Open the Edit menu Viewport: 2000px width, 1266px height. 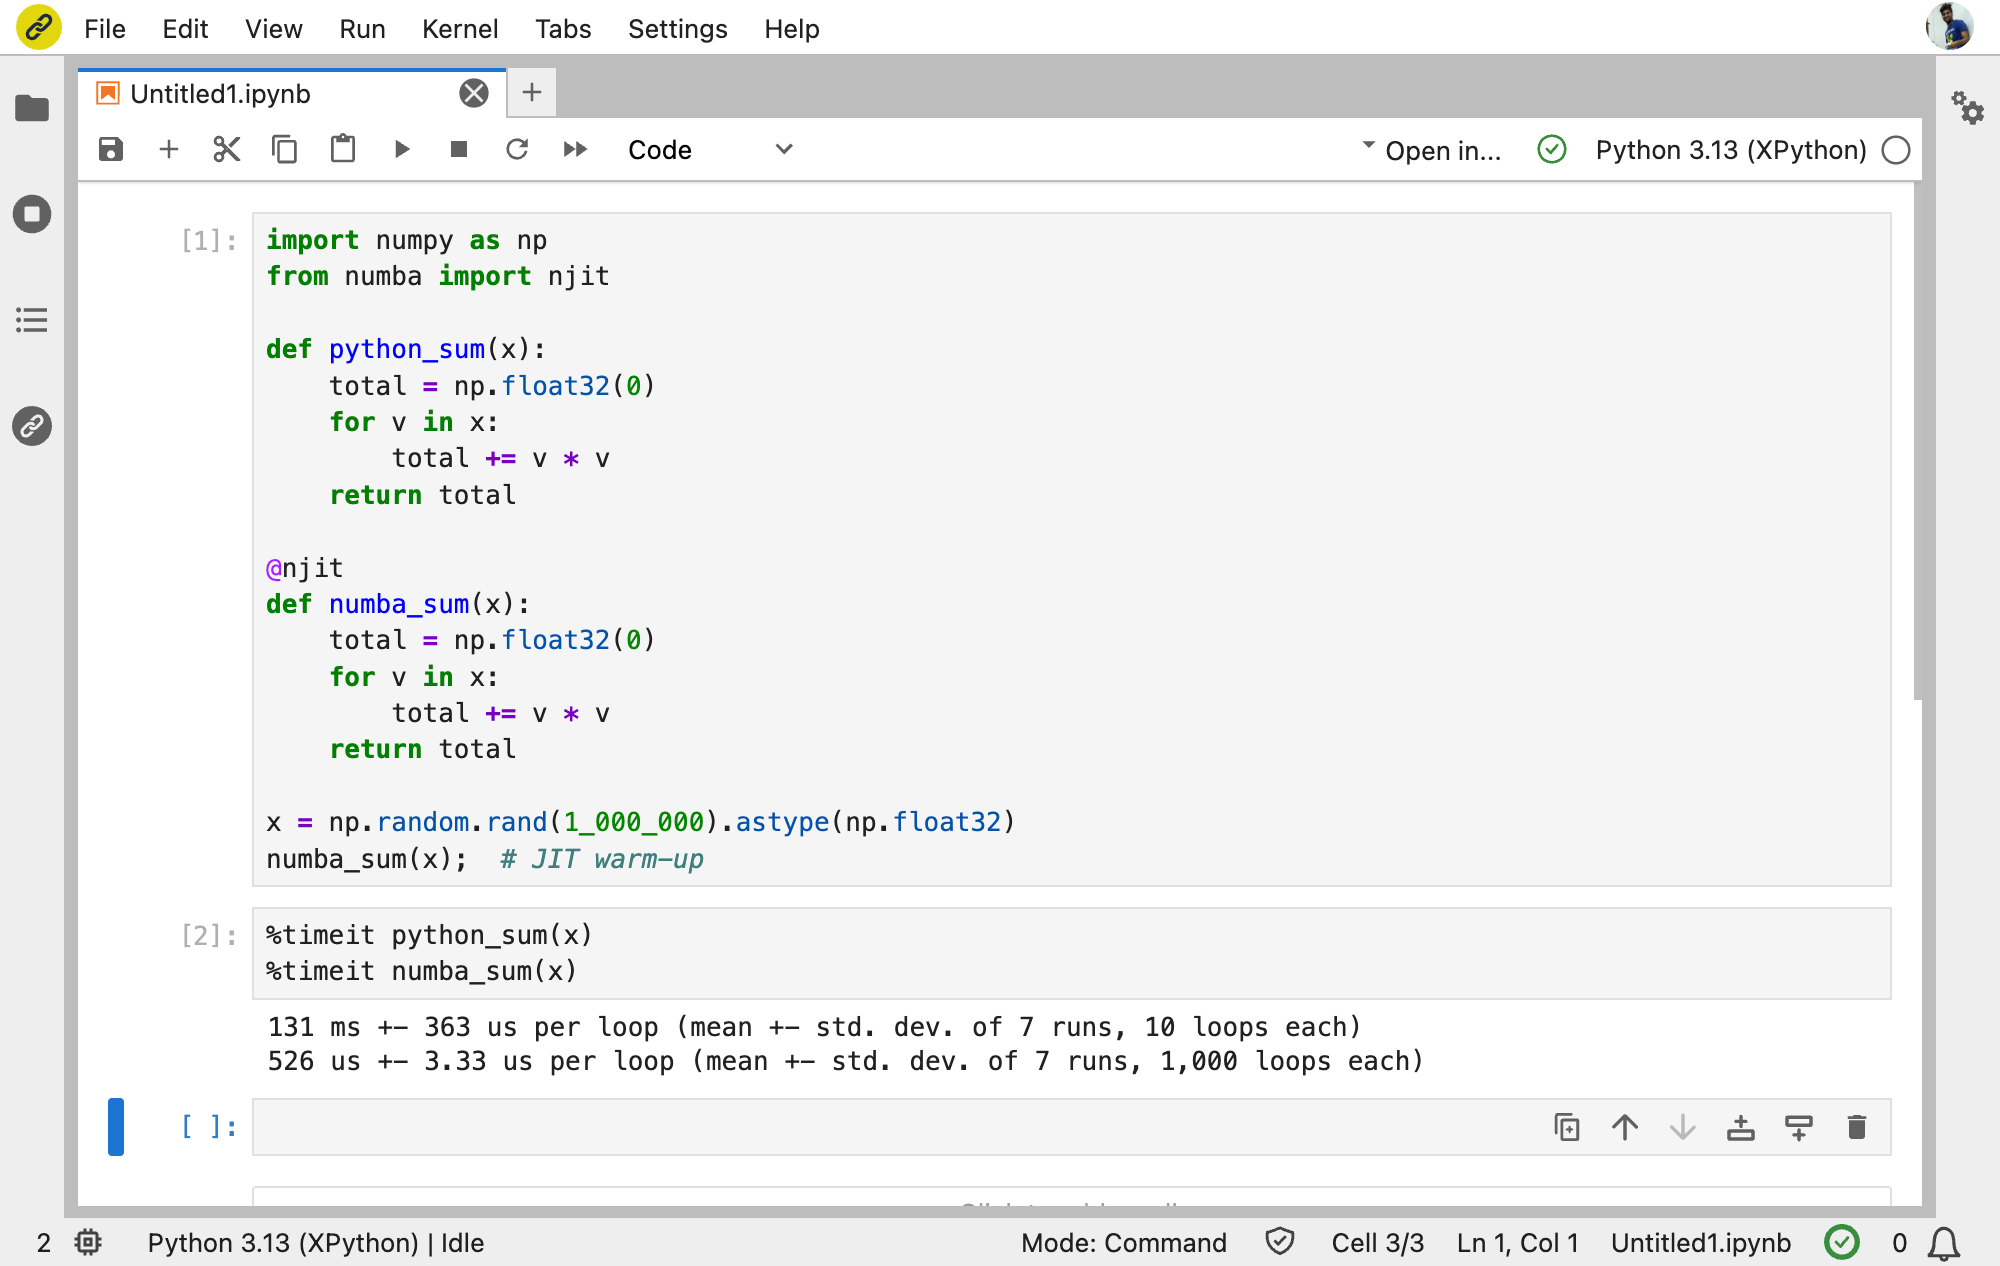click(185, 29)
